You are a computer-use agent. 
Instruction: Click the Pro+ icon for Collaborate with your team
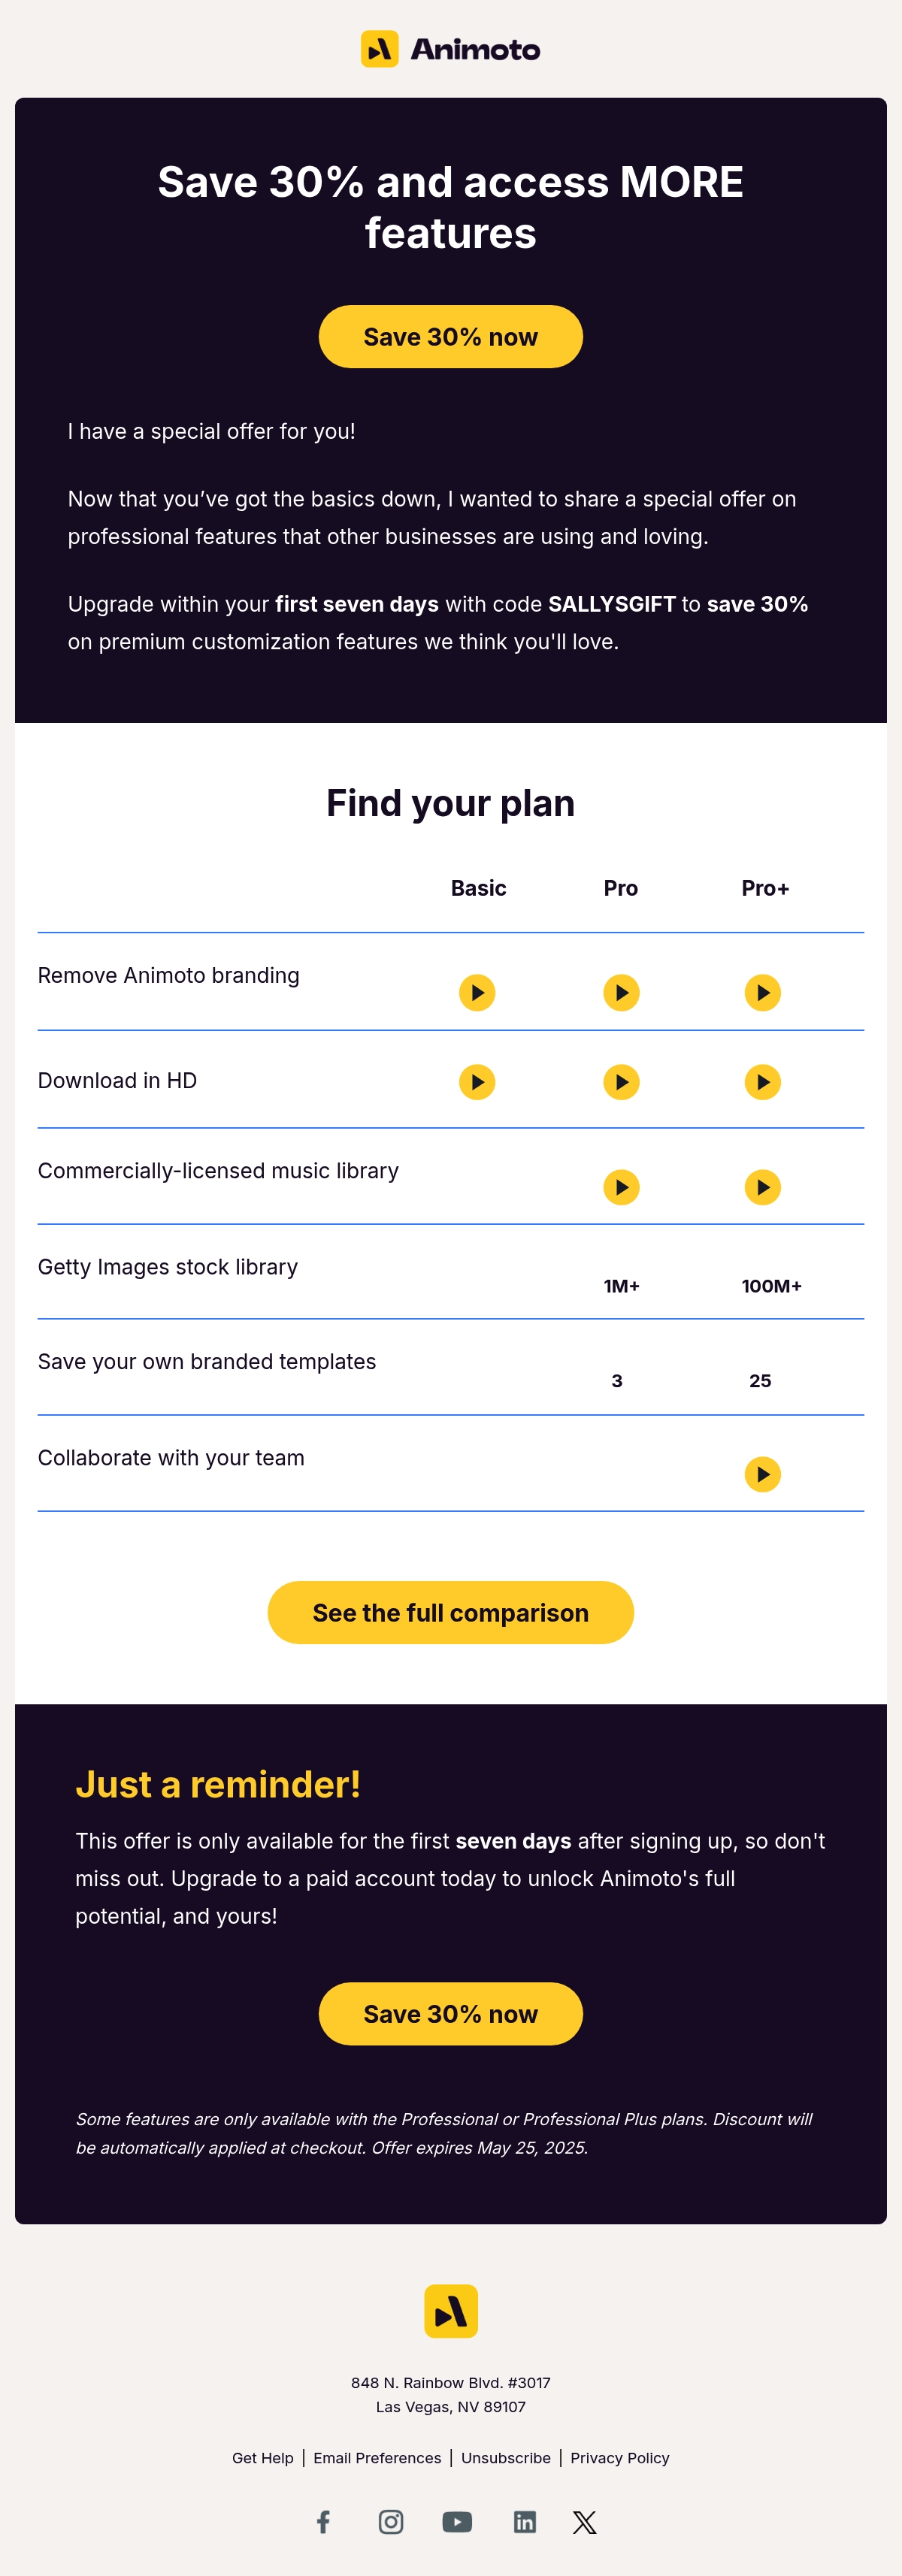pos(763,1473)
